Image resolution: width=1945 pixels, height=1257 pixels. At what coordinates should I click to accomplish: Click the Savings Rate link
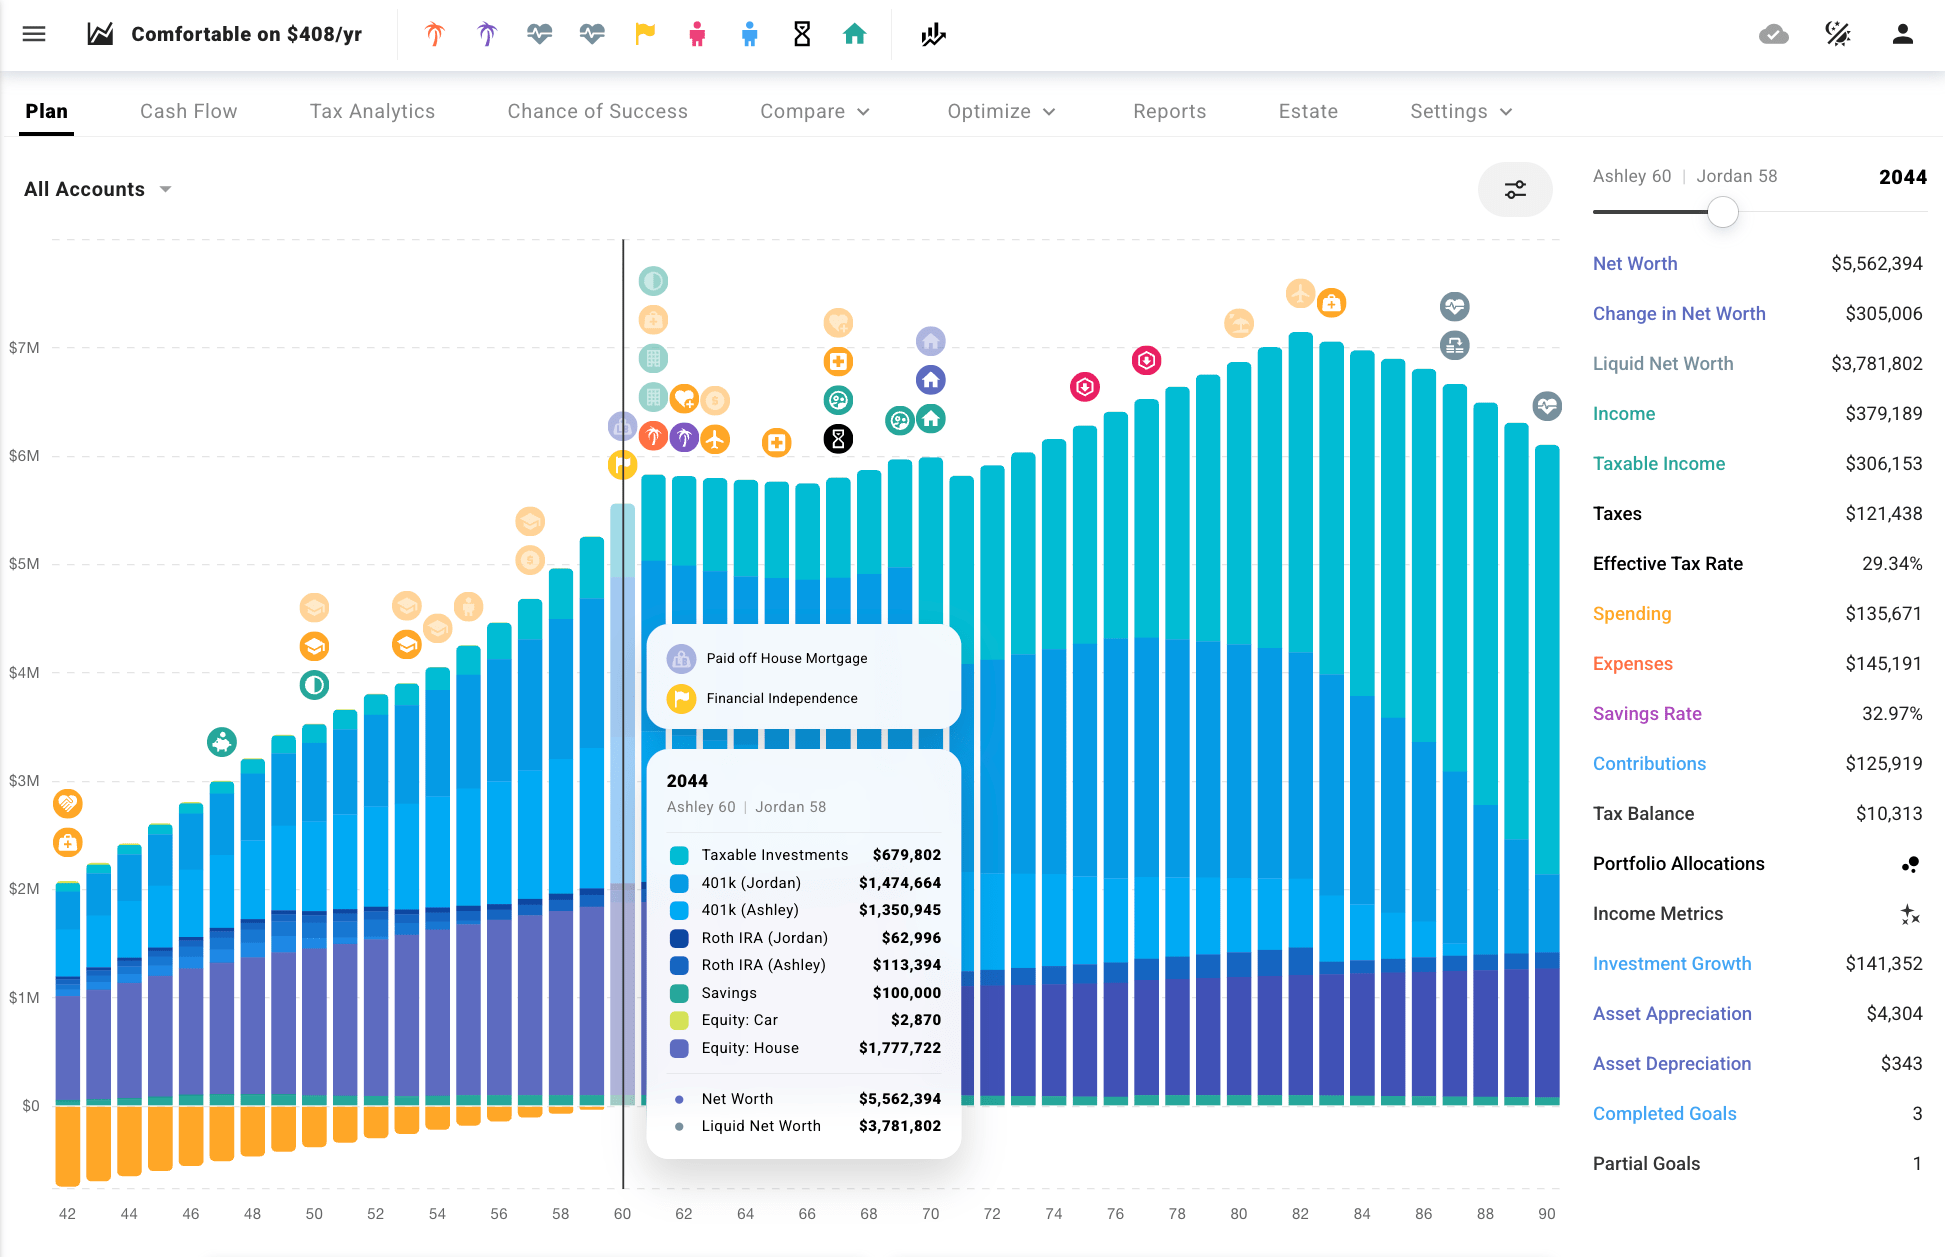[1647, 714]
